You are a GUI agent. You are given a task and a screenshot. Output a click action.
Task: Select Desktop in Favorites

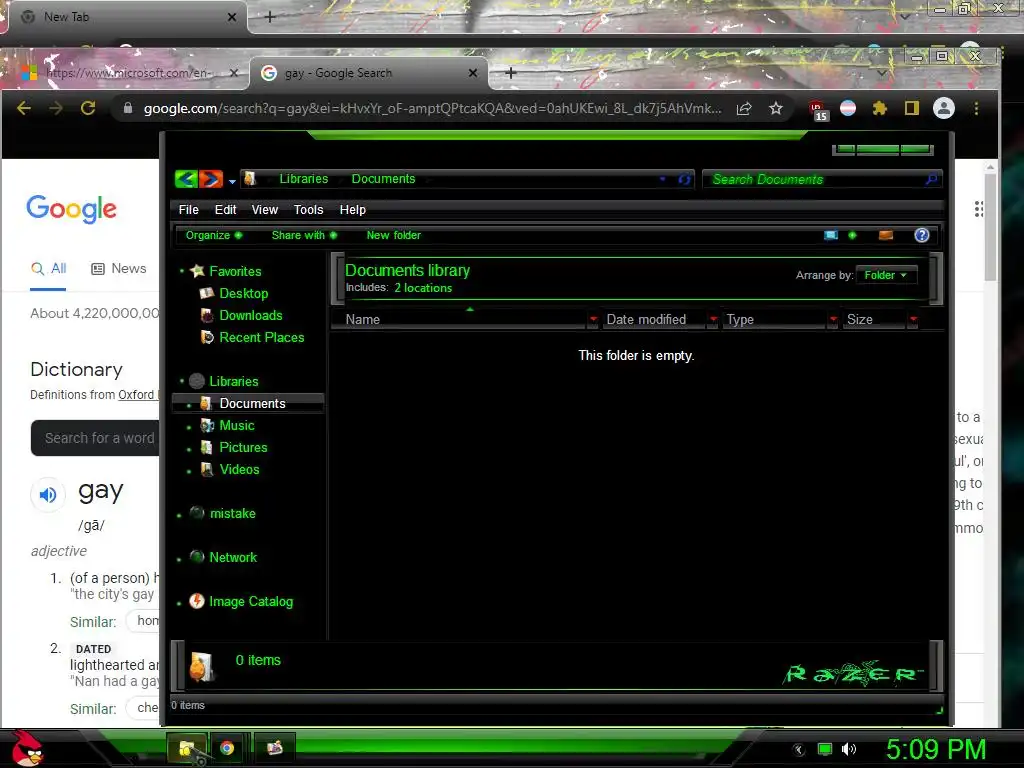(x=244, y=293)
